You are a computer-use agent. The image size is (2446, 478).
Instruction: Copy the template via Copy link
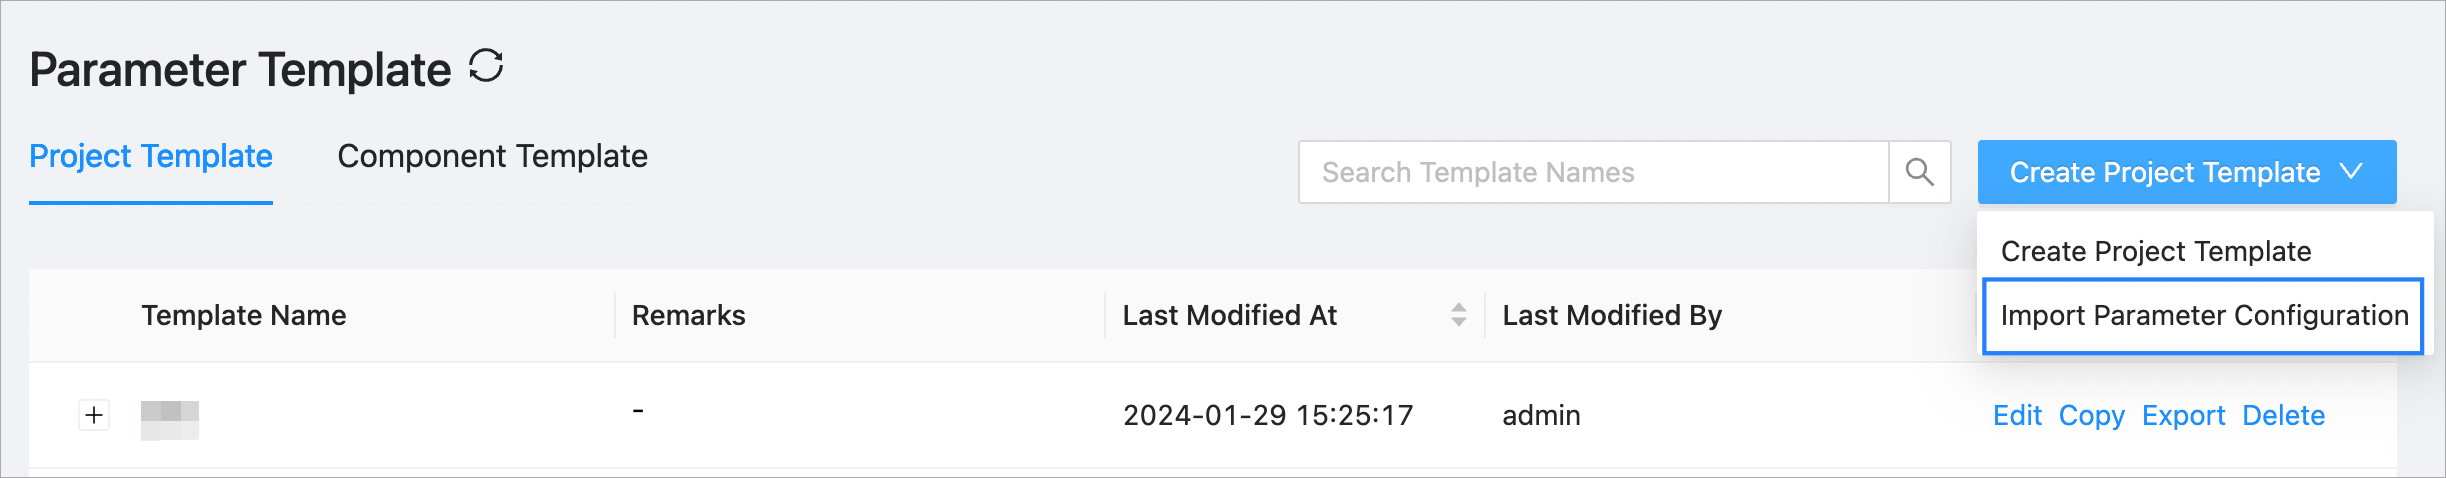2091,415
